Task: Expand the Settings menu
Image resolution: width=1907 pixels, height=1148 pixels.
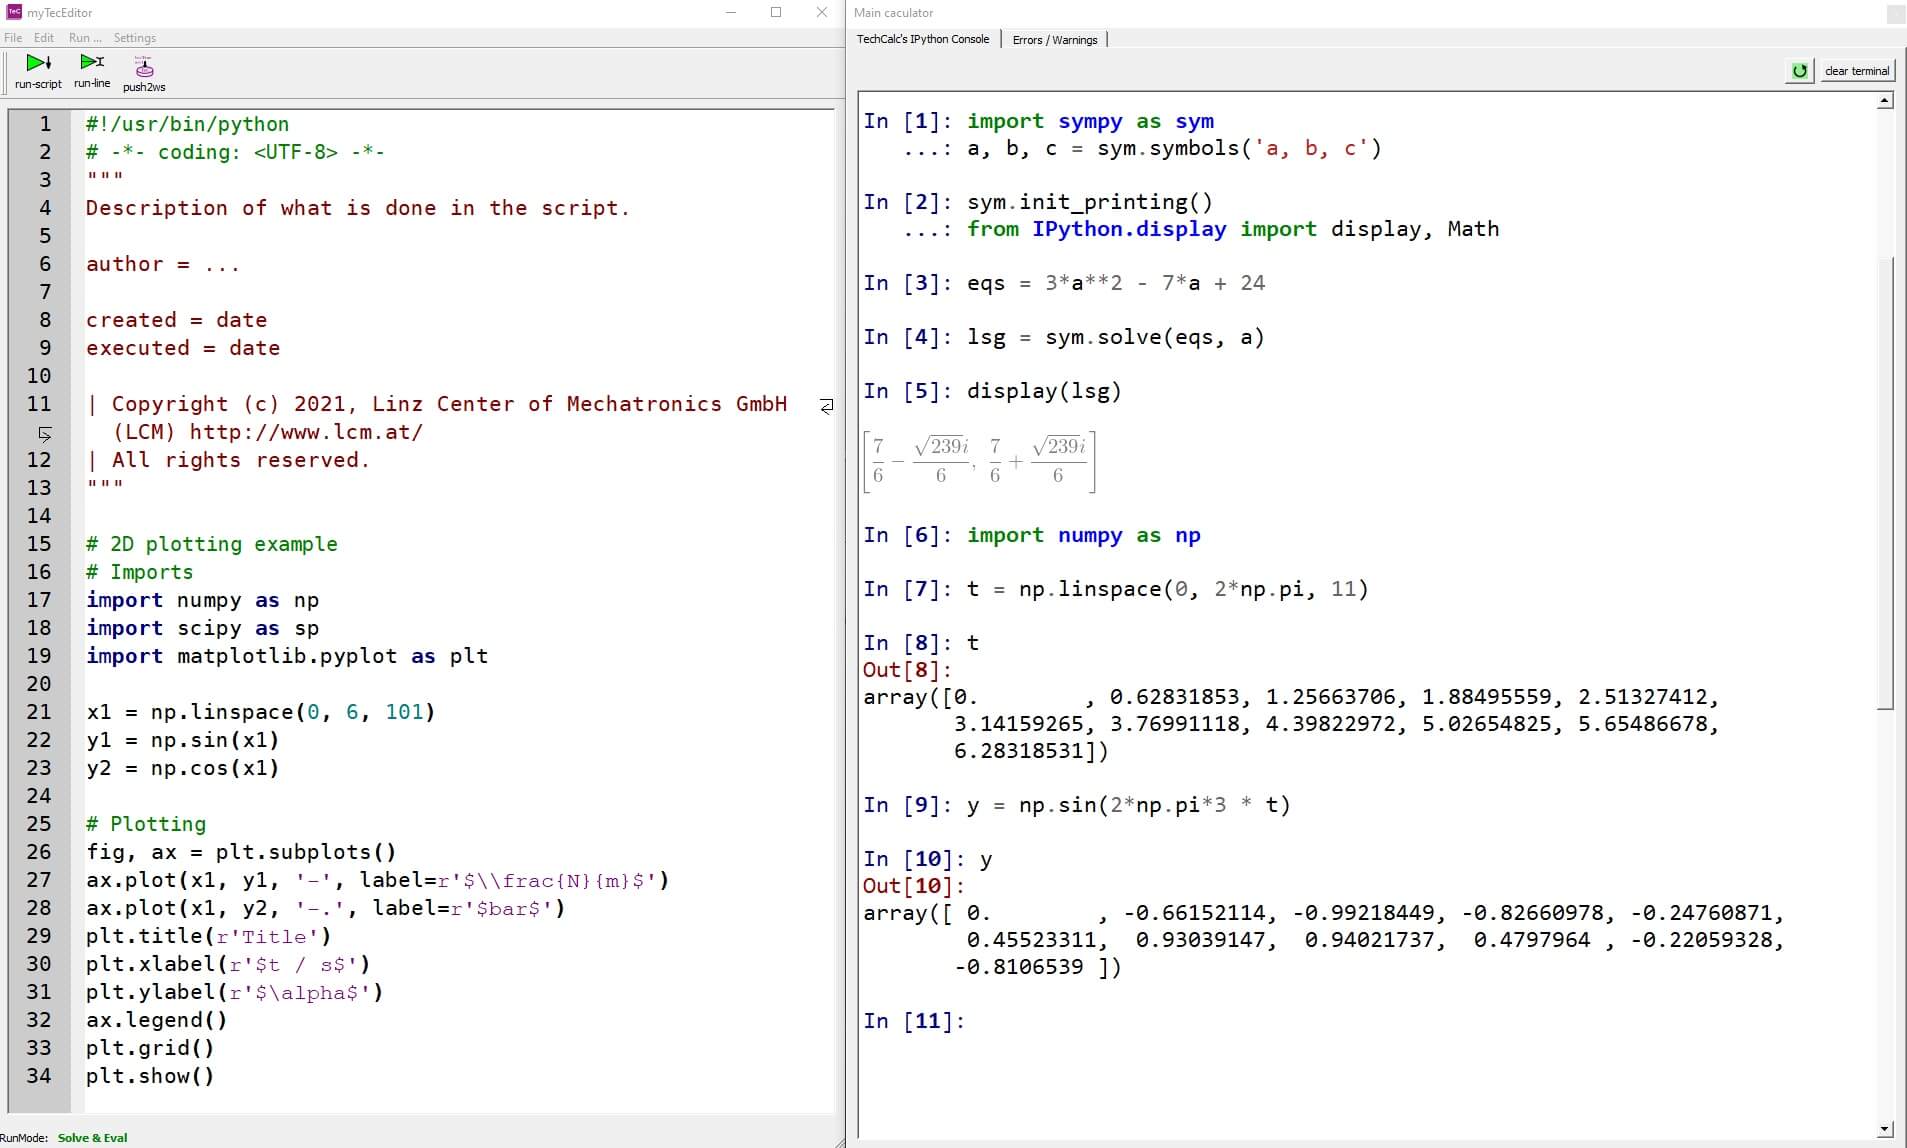Action: point(135,38)
